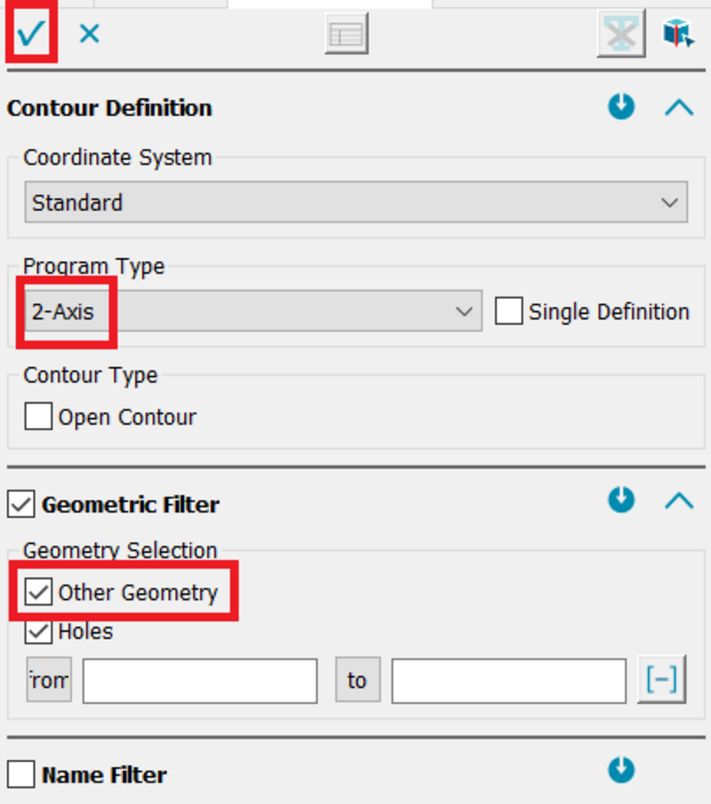711x804 pixels.
Task: Enable the Single Definition checkbox
Action: pos(509,312)
